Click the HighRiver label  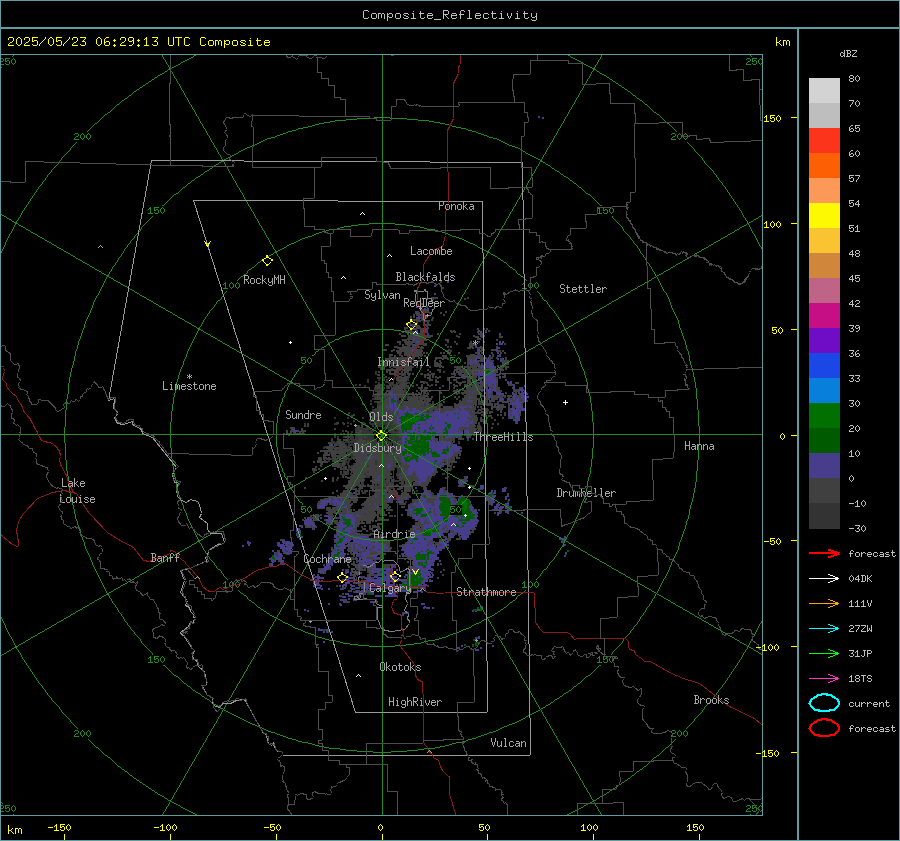pyautogui.click(x=415, y=702)
